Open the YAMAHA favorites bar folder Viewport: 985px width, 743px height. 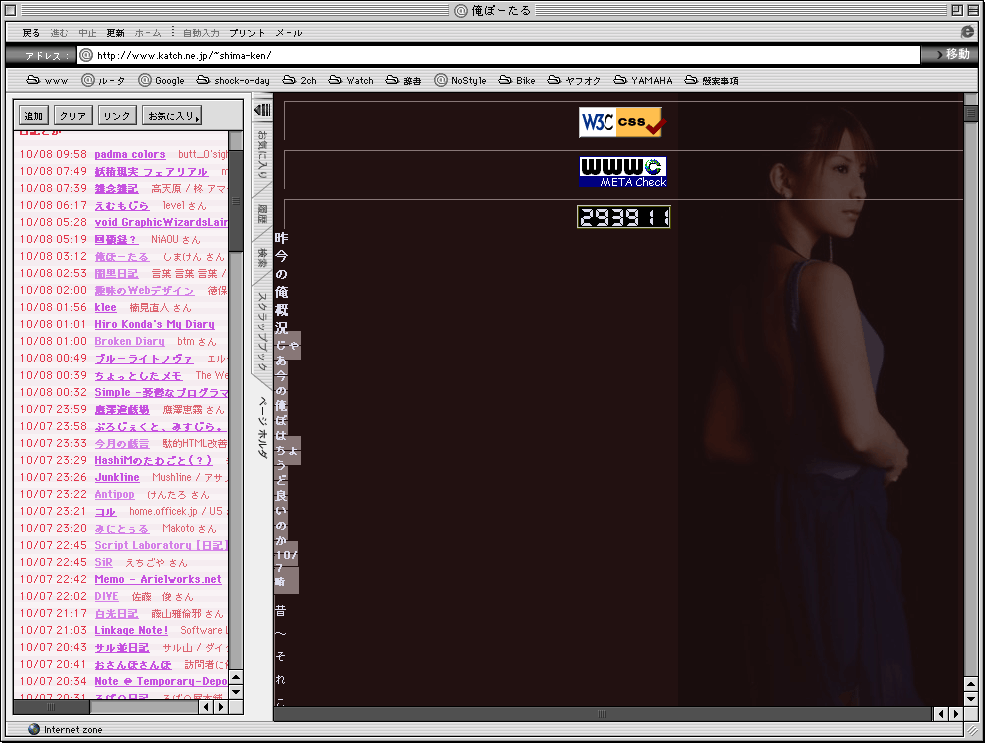coord(643,80)
